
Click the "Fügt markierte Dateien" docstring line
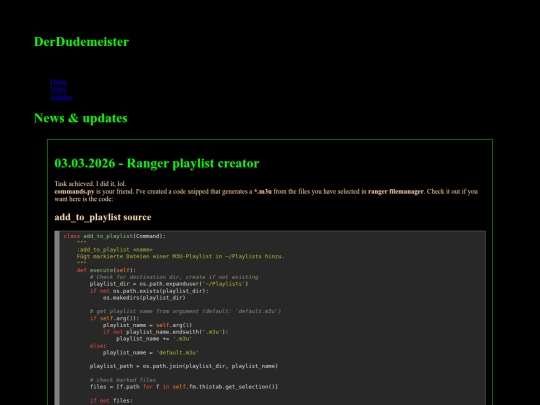(x=180, y=256)
